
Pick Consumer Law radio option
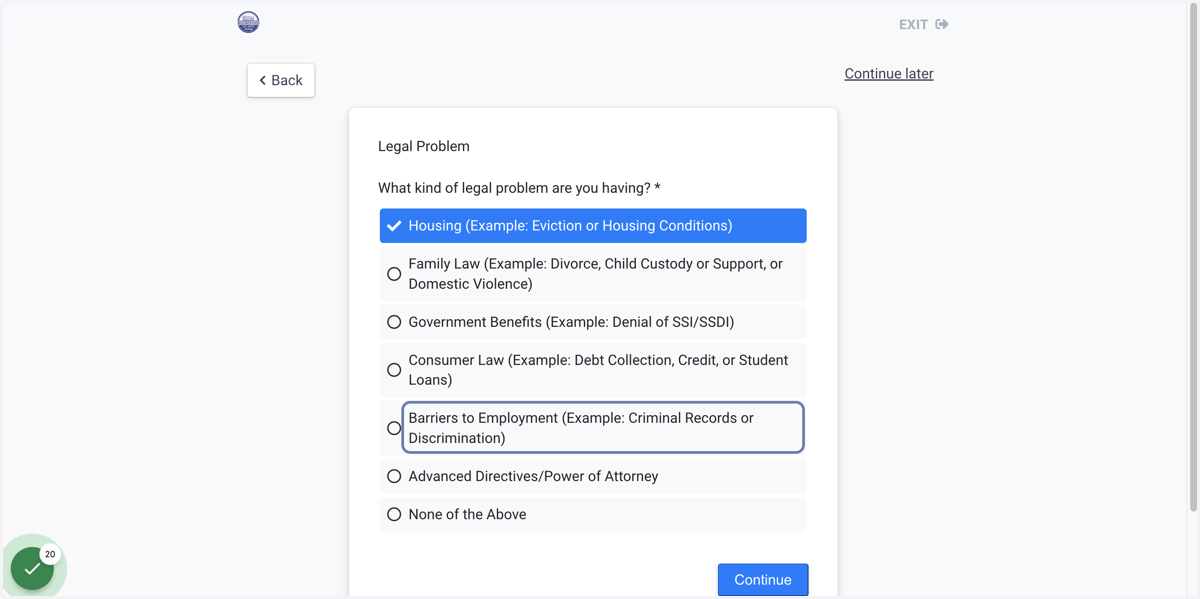click(593, 370)
